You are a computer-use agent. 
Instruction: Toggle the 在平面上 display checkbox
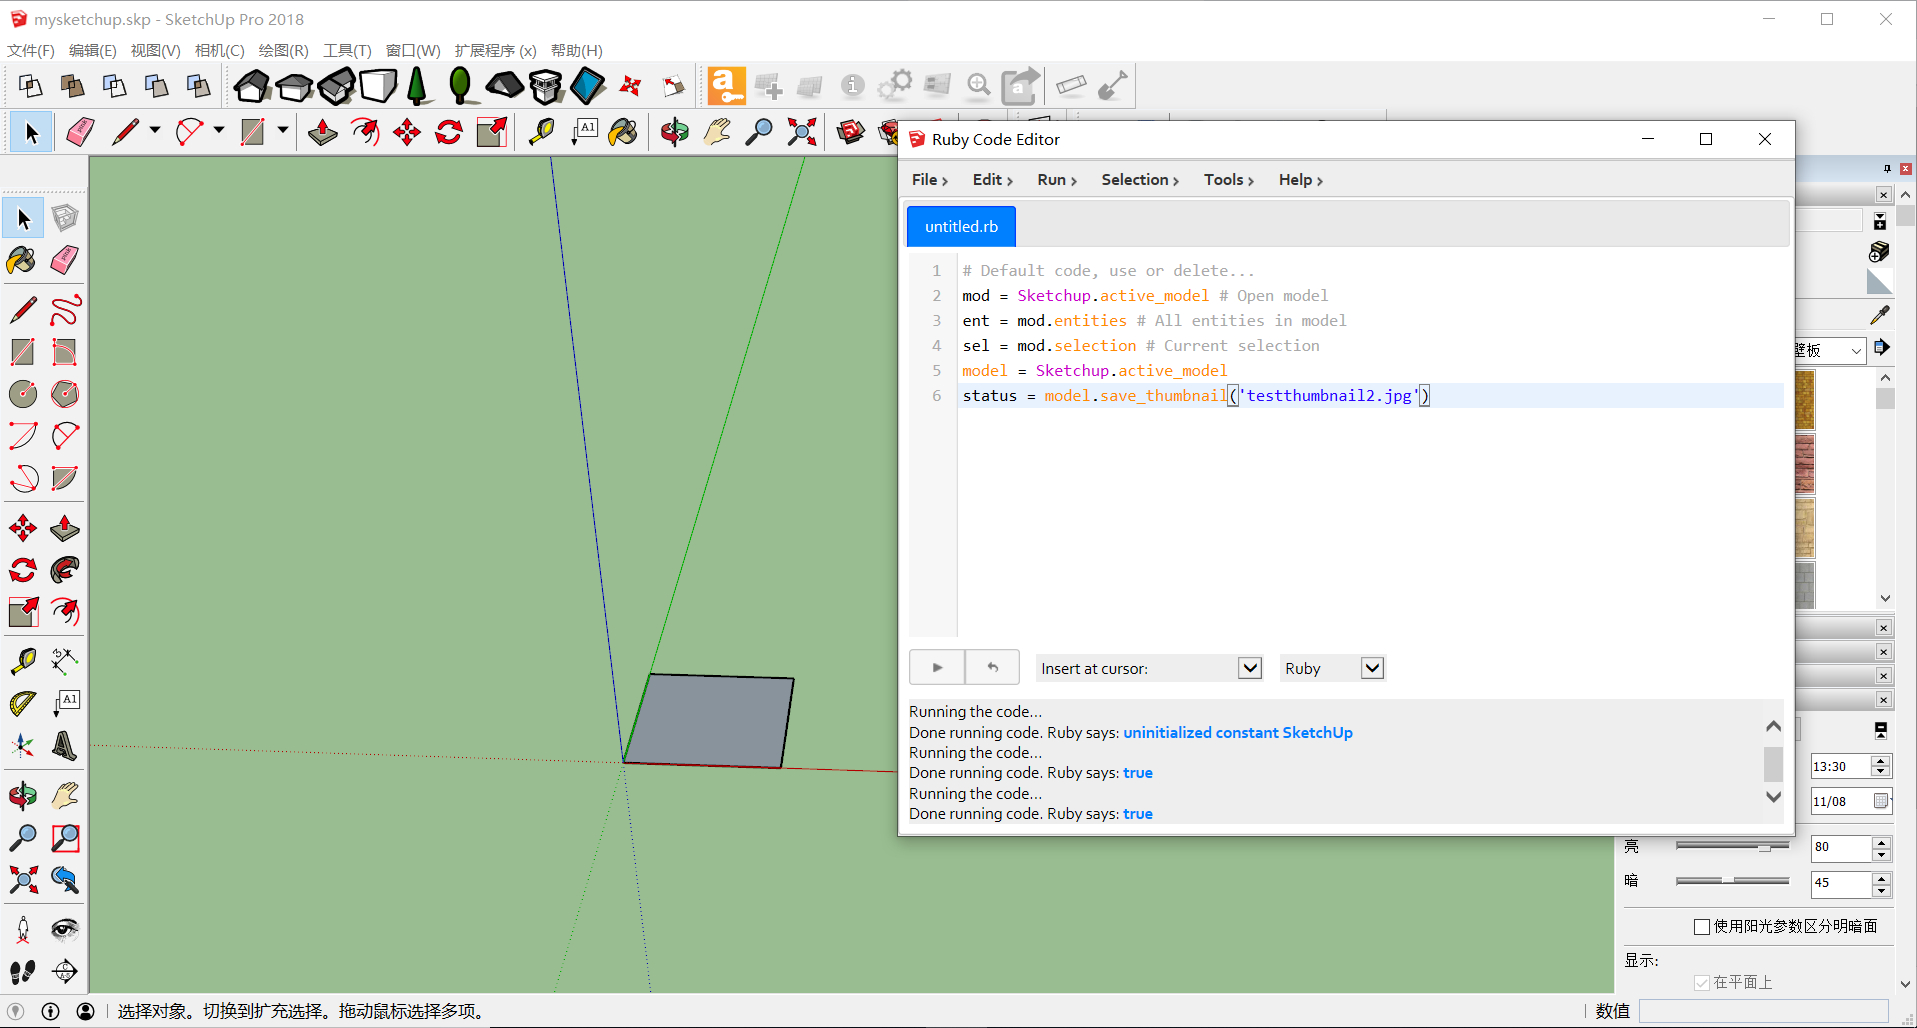click(x=1701, y=983)
